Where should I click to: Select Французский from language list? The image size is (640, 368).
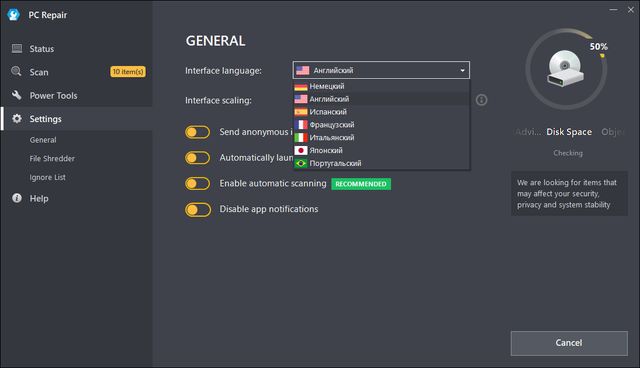tap(382, 125)
